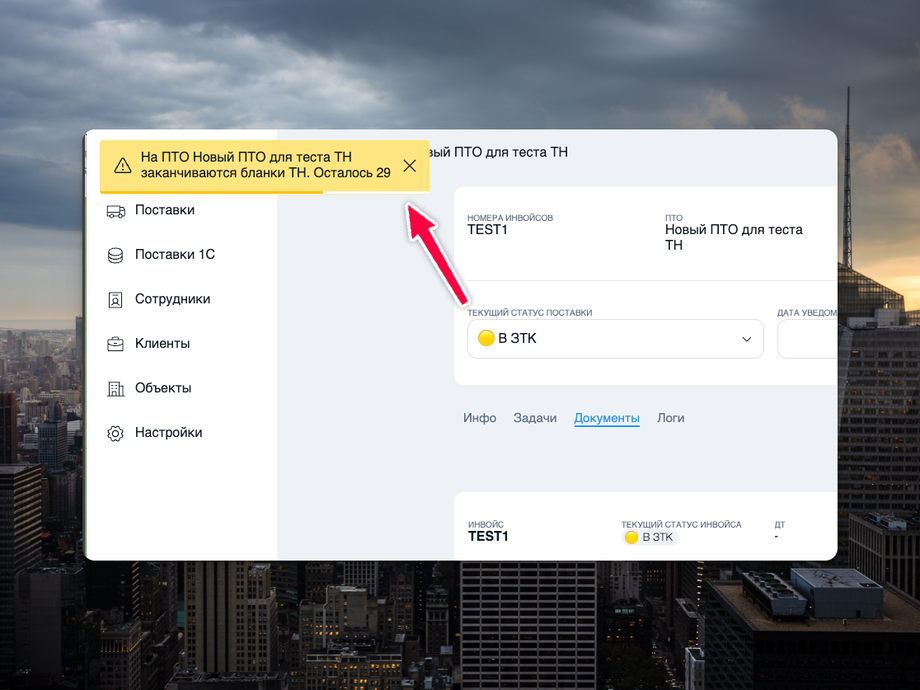Dismiss the yellow ТН blanks notification
Viewport: 920px width, 690px height.
410,166
